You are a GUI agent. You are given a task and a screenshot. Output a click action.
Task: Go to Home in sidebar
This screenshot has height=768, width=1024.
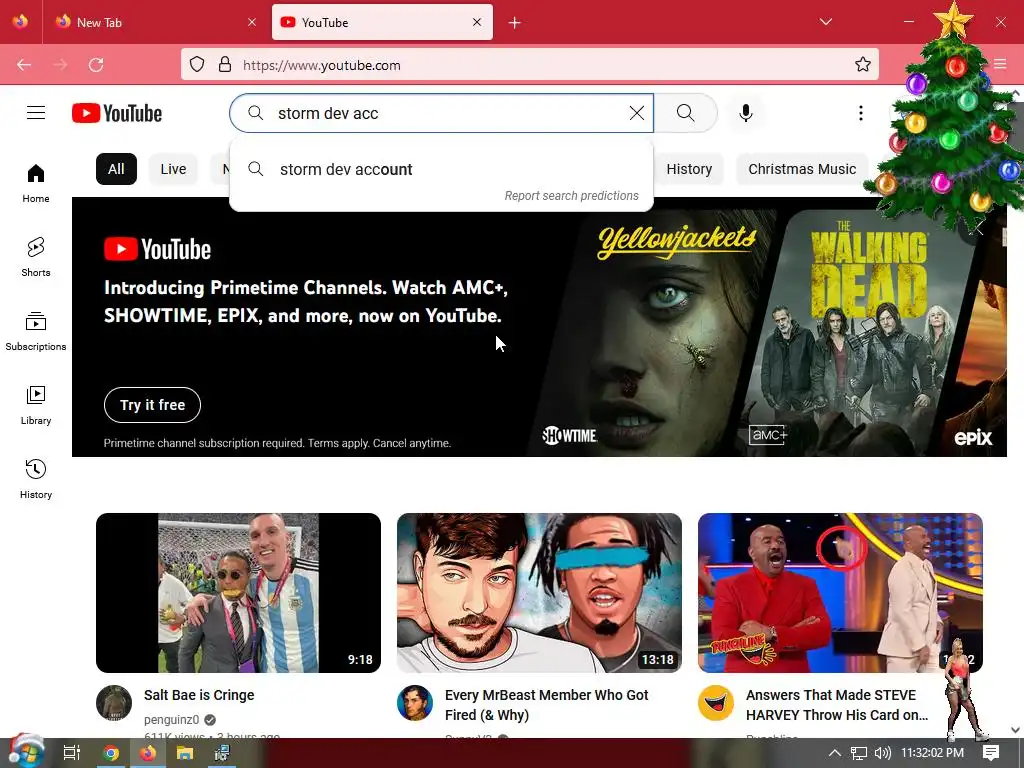point(36,184)
